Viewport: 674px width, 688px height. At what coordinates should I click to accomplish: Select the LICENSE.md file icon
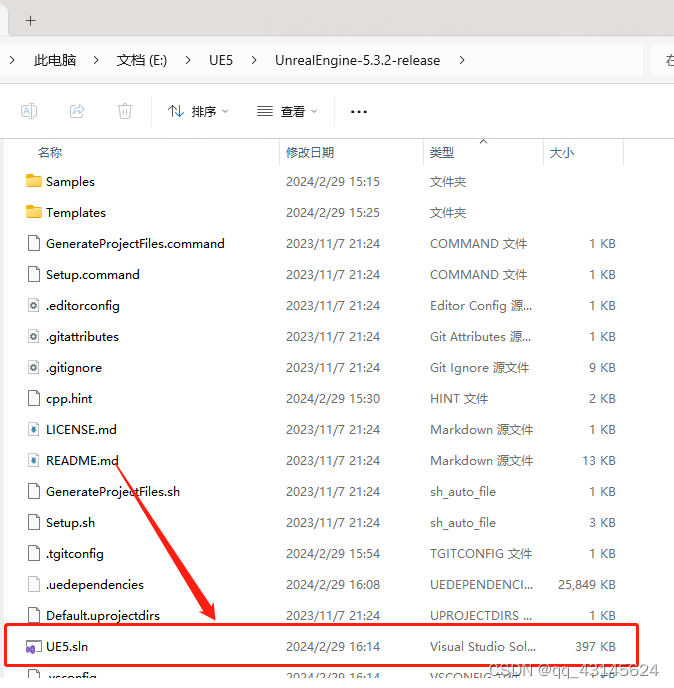tap(34, 430)
